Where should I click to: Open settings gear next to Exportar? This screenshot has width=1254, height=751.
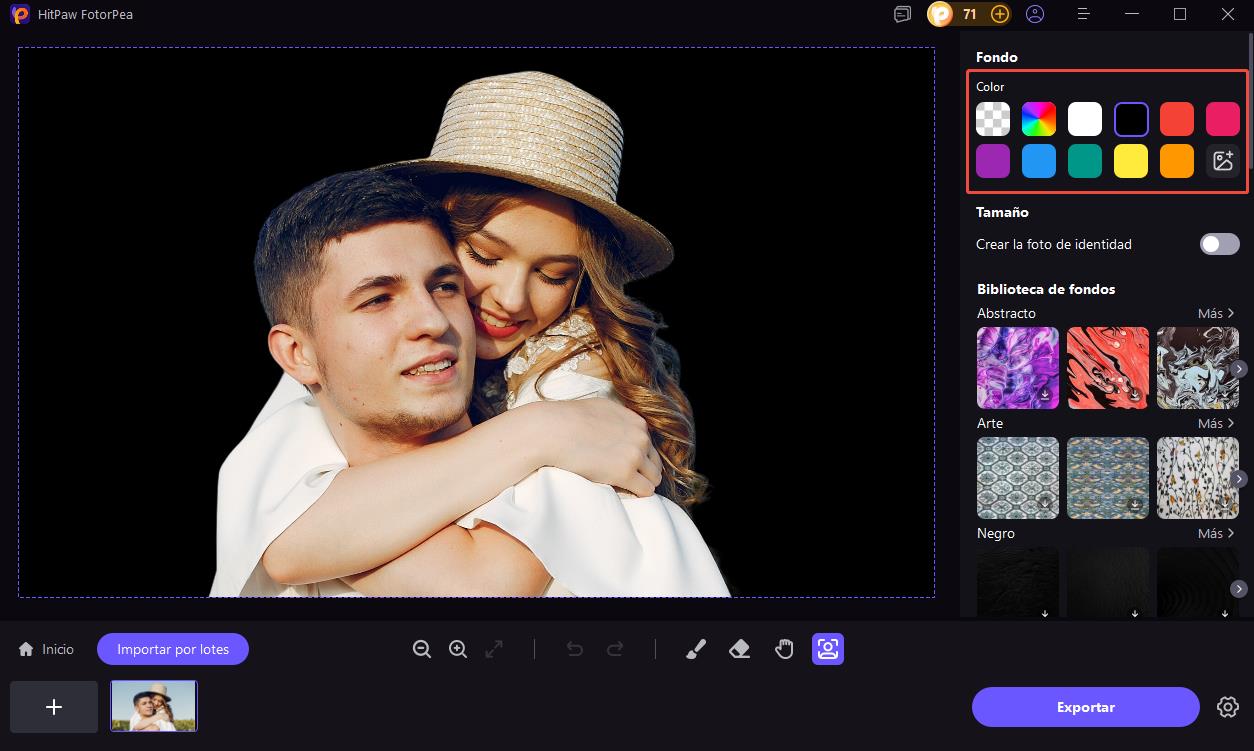pyautogui.click(x=1227, y=707)
